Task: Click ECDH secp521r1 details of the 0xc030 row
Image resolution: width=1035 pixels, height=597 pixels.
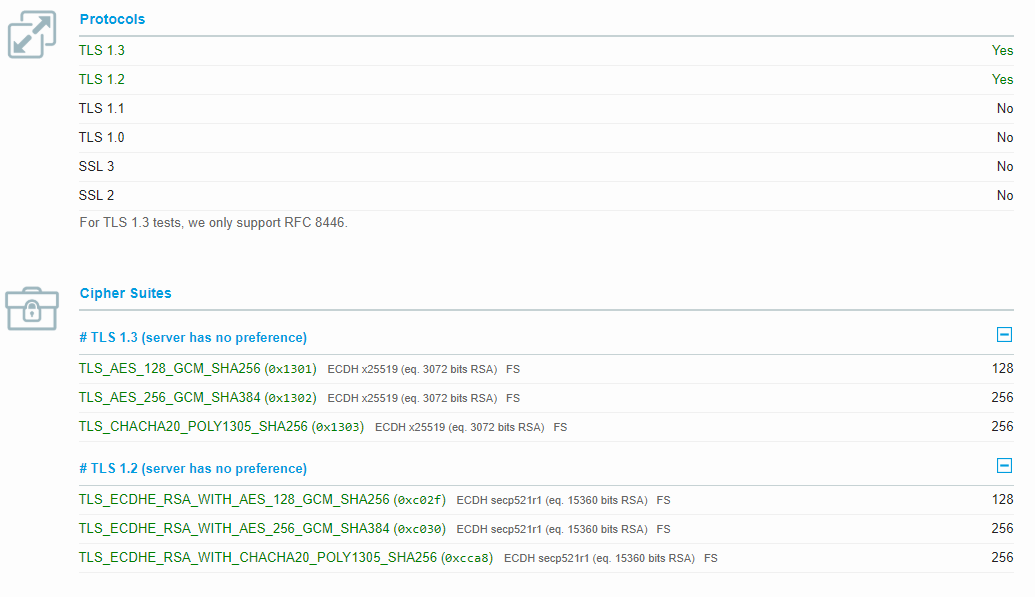Action: [552, 529]
